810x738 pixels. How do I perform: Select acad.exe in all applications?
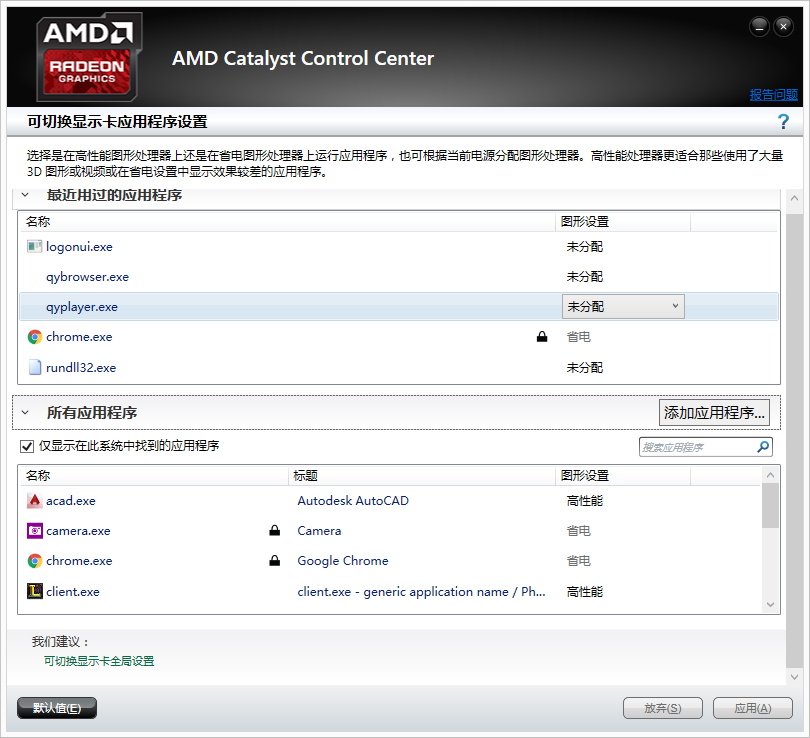coord(71,500)
